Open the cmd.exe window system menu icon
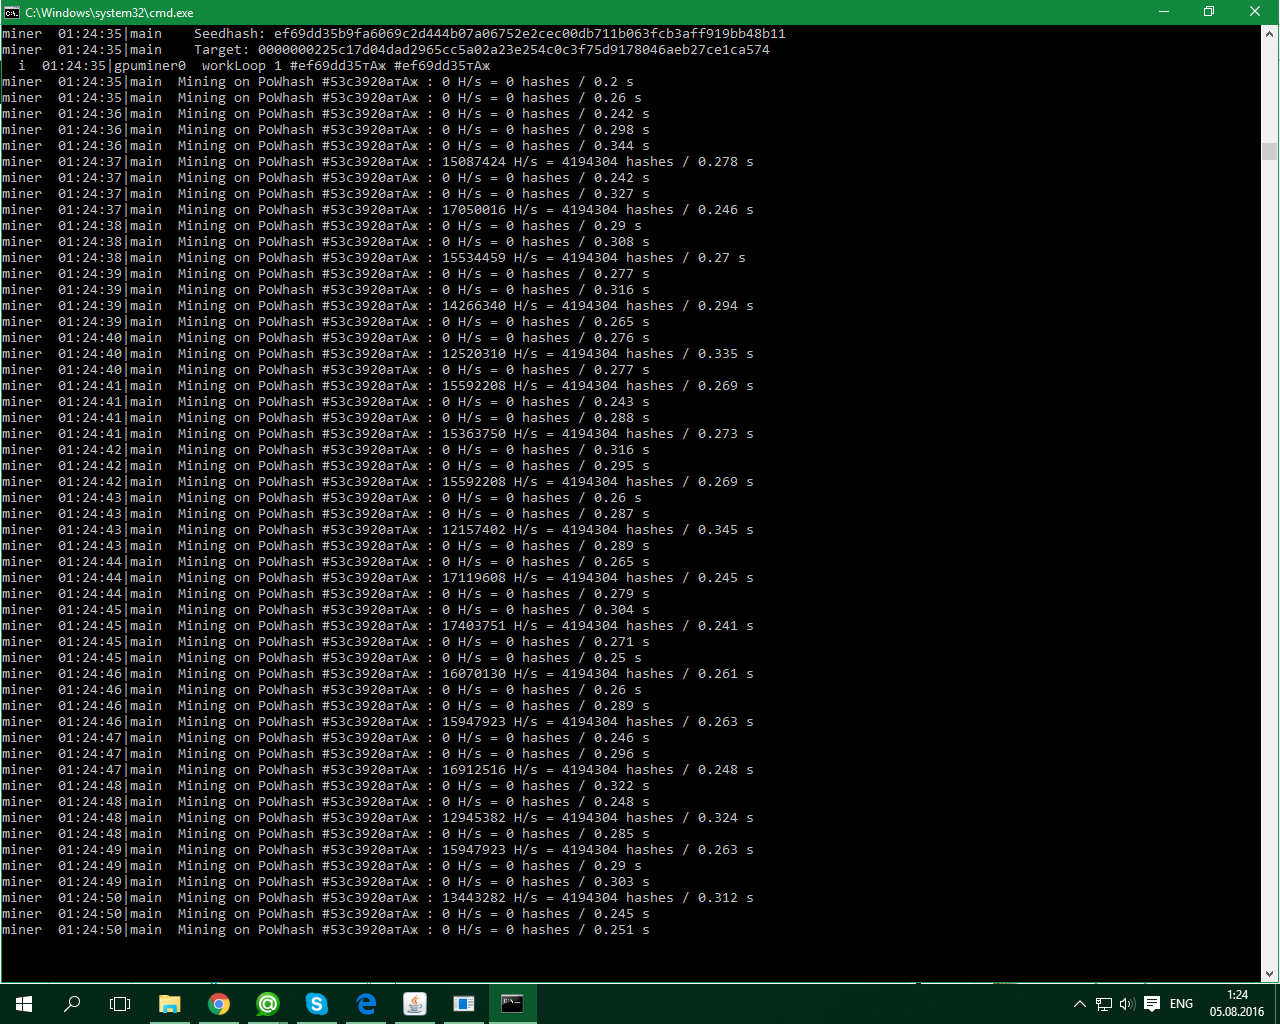1280x1024 pixels. click(x=12, y=12)
